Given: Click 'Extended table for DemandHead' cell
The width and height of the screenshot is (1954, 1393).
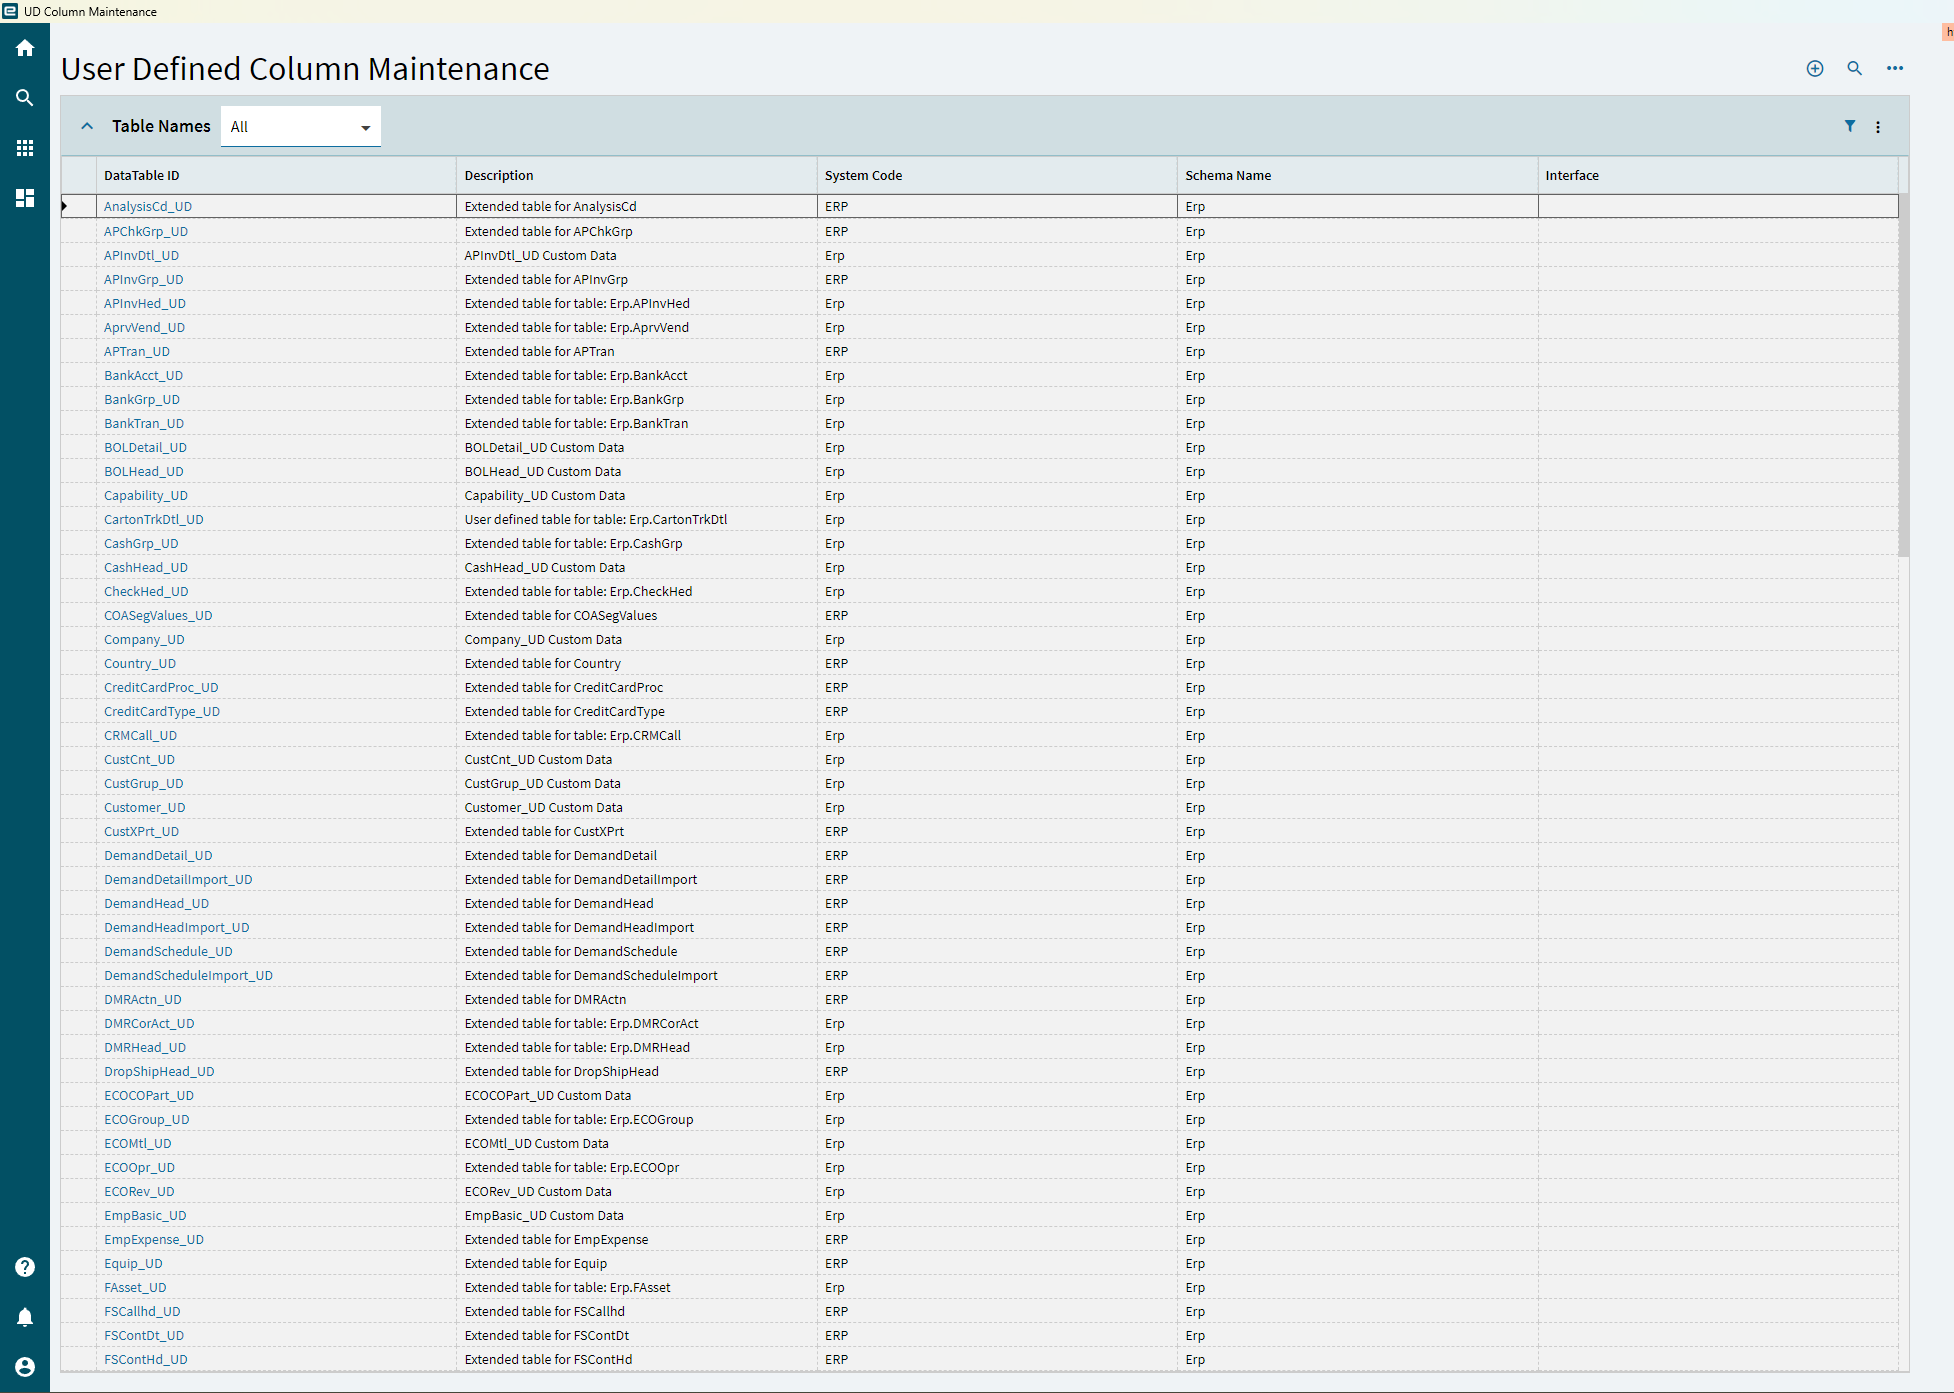Looking at the screenshot, I should (637, 903).
